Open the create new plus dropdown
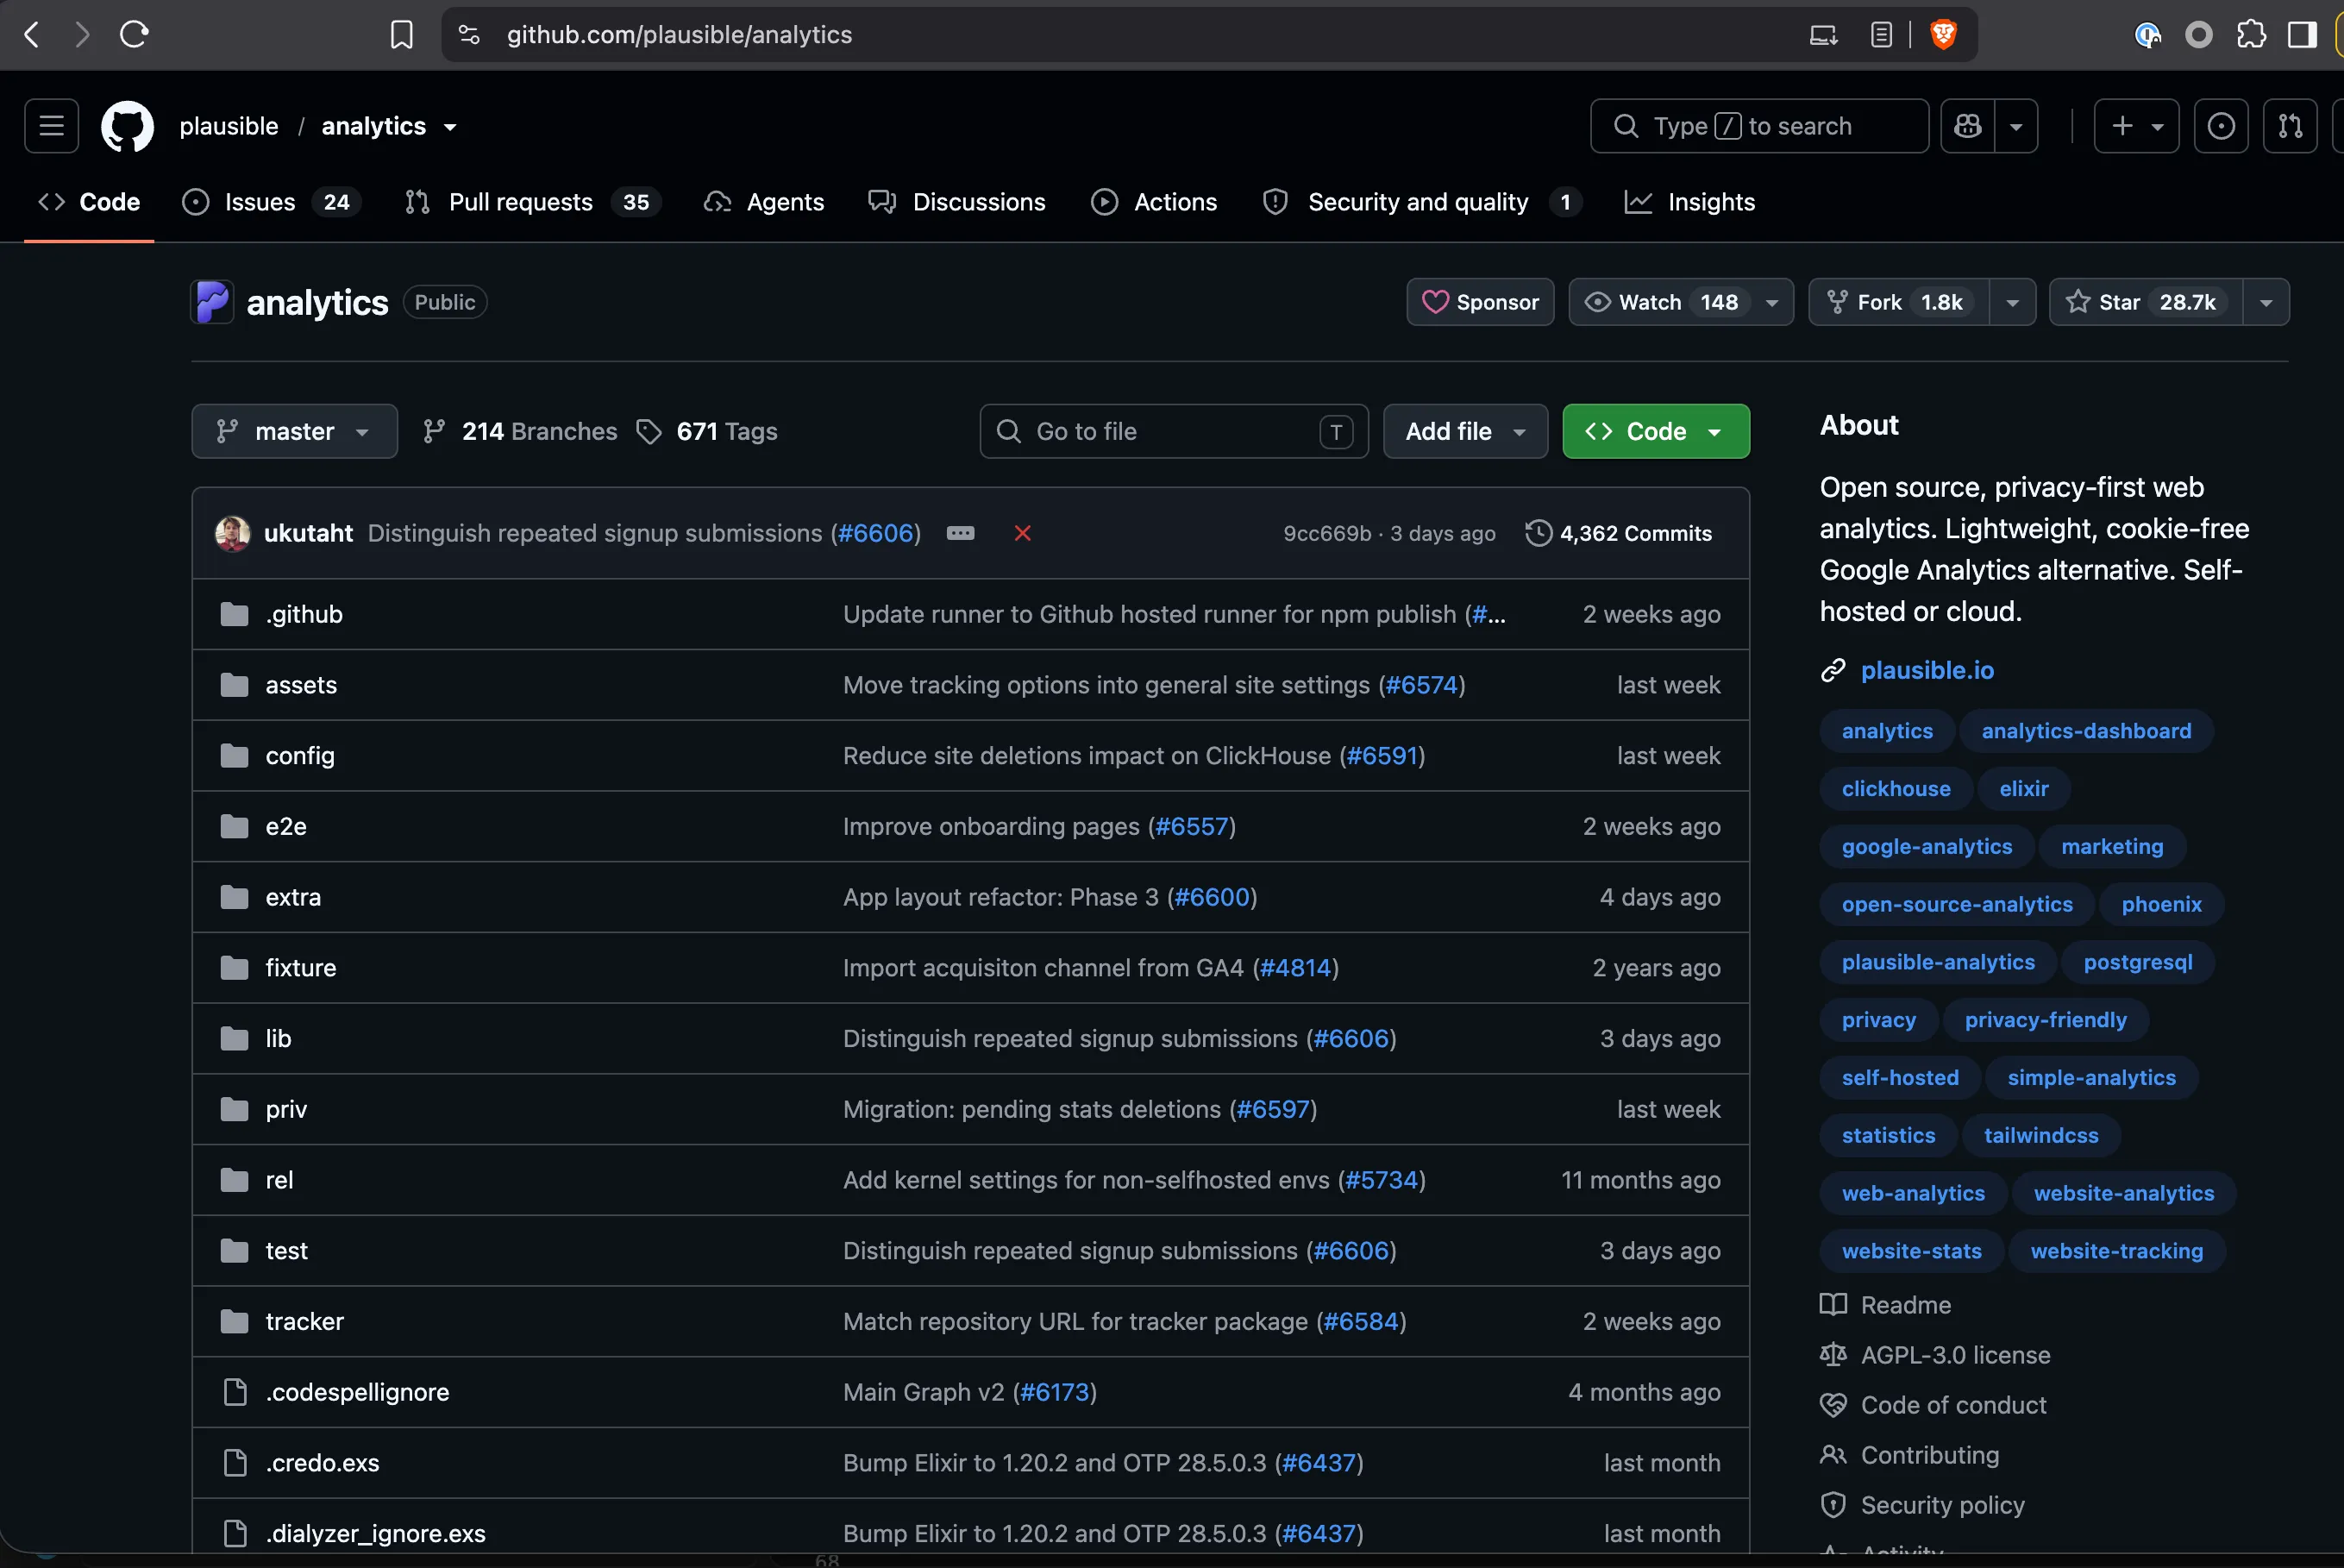This screenshot has width=2344, height=1568. coord(2136,126)
